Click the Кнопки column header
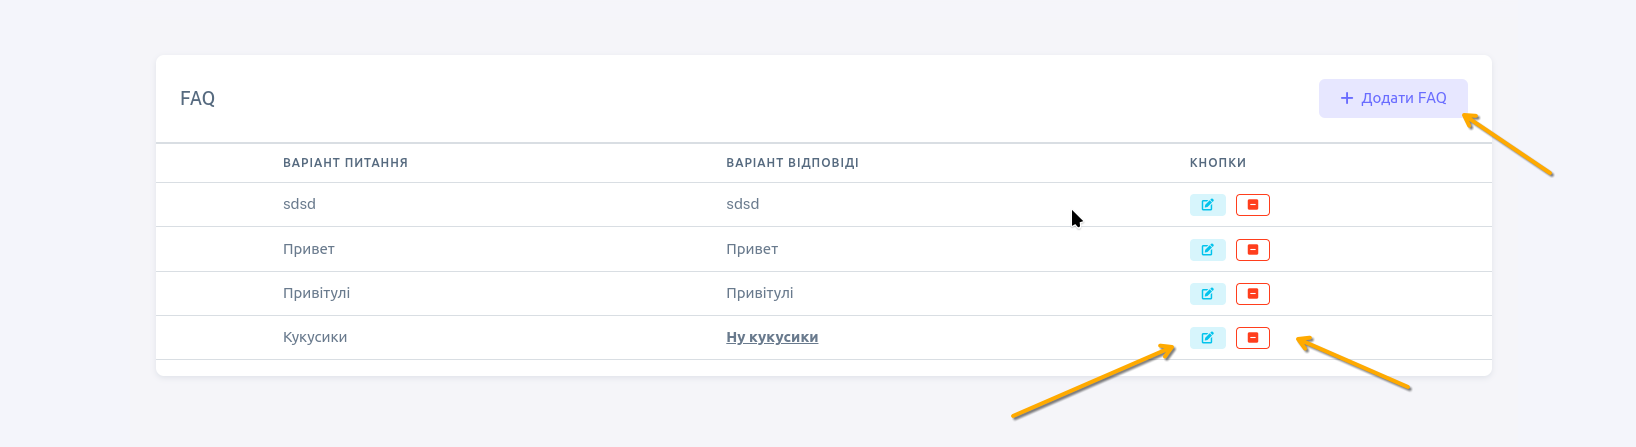Image resolution: width=1636 pixels, height=447 pixels. point(1218,163)
